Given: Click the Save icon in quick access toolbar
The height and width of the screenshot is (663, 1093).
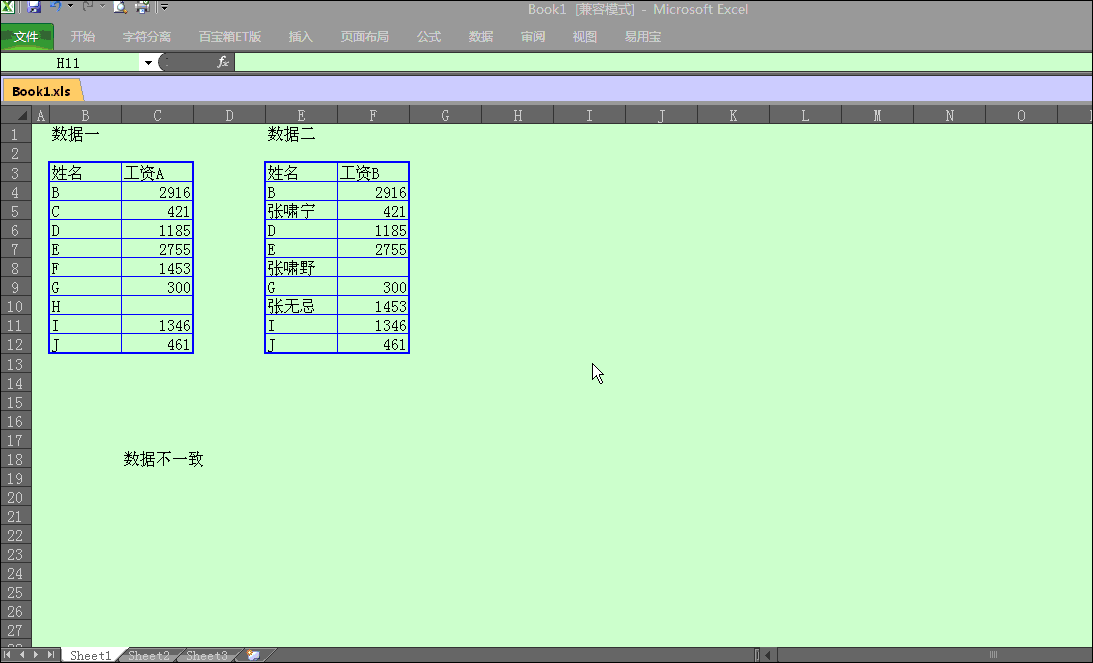Looking at the screenshot, I should tap(34, 8).
